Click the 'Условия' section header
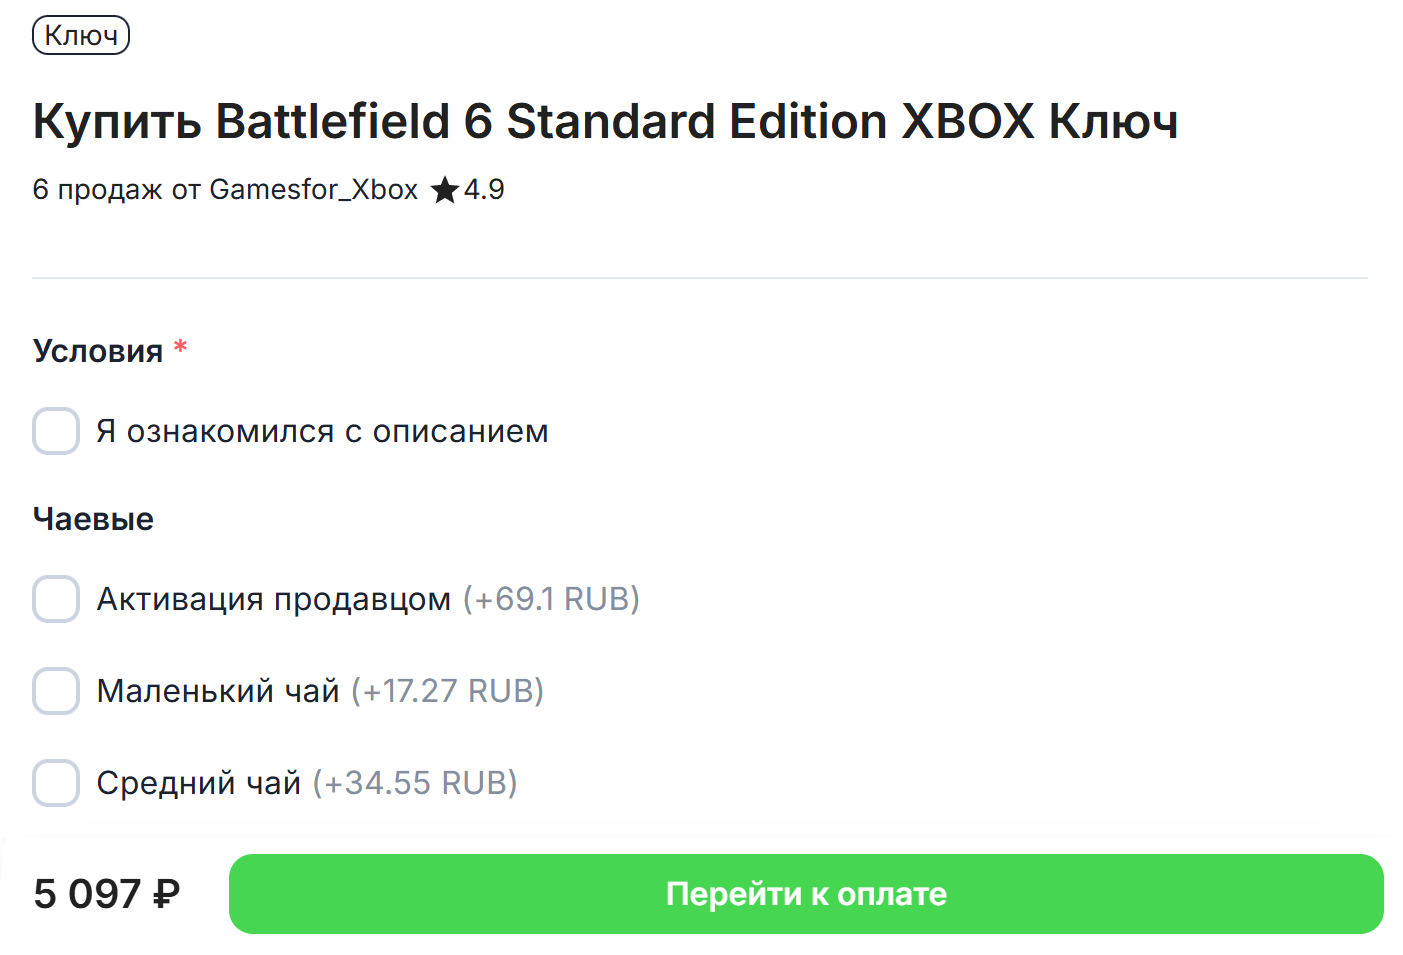This screenshot has width=1403, height=955. [x=98, y=351]
